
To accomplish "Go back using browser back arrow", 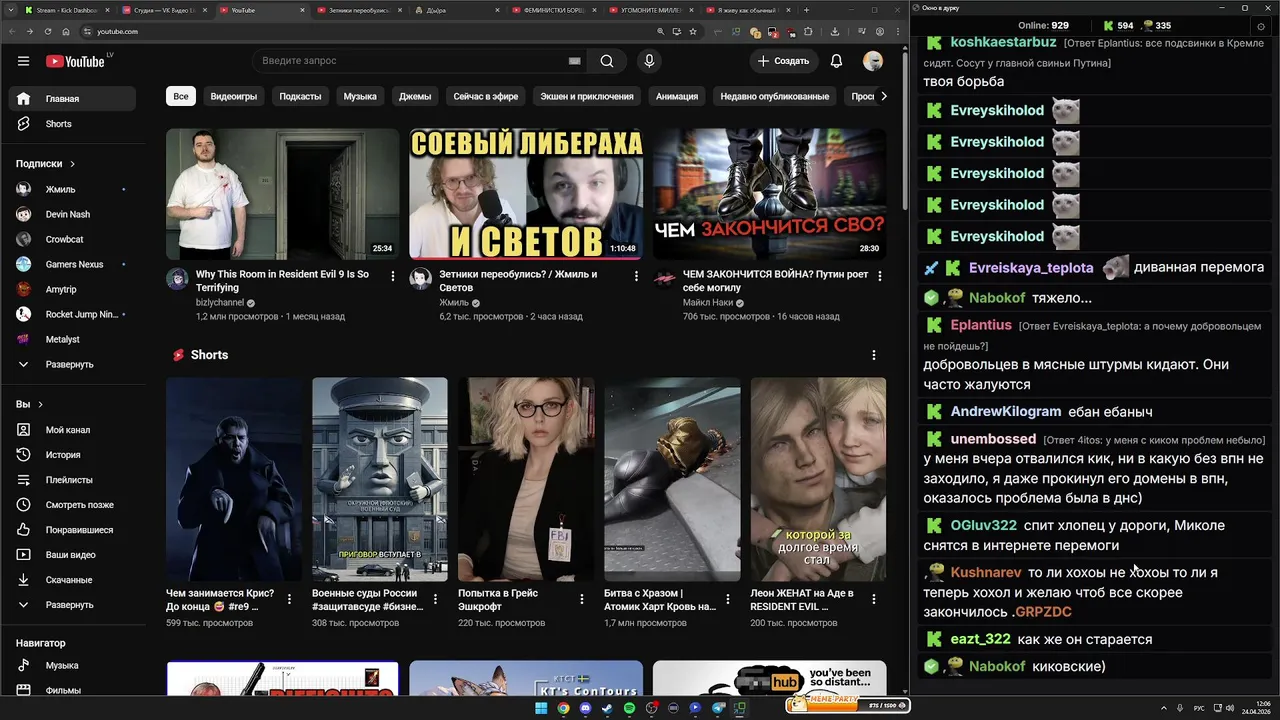I will pyautogui.click(x=11, y=32).
